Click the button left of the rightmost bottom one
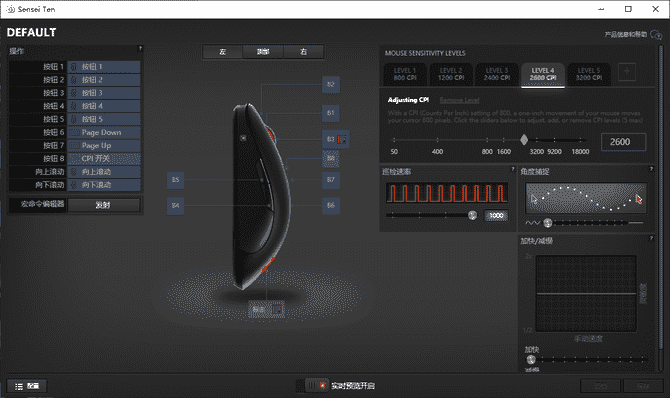Image resolution: width=670 pixels, height=398 pixels. [x=600, y=386]
